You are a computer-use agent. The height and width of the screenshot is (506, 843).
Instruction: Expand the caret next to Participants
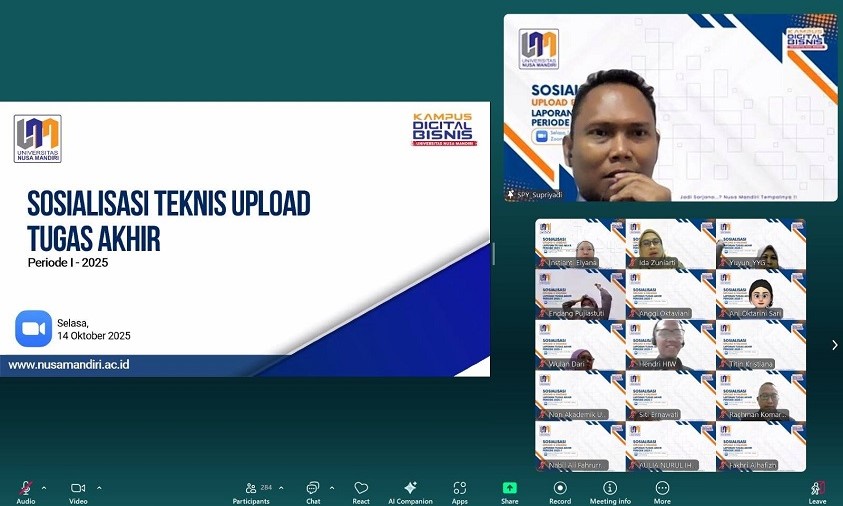point(281,488)
